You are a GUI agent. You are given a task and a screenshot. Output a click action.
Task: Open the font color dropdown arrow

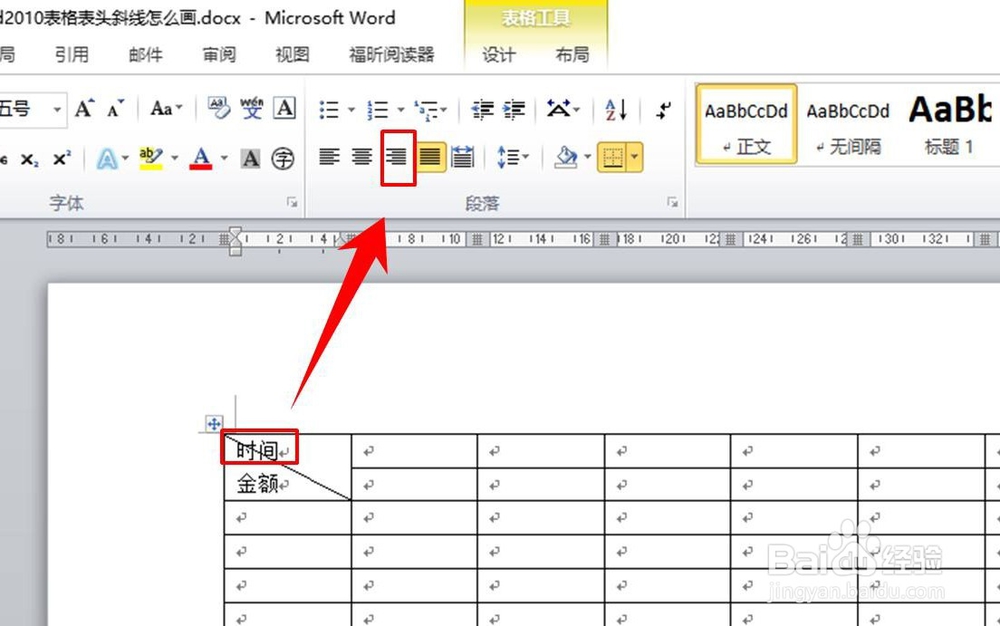[222, 157]
